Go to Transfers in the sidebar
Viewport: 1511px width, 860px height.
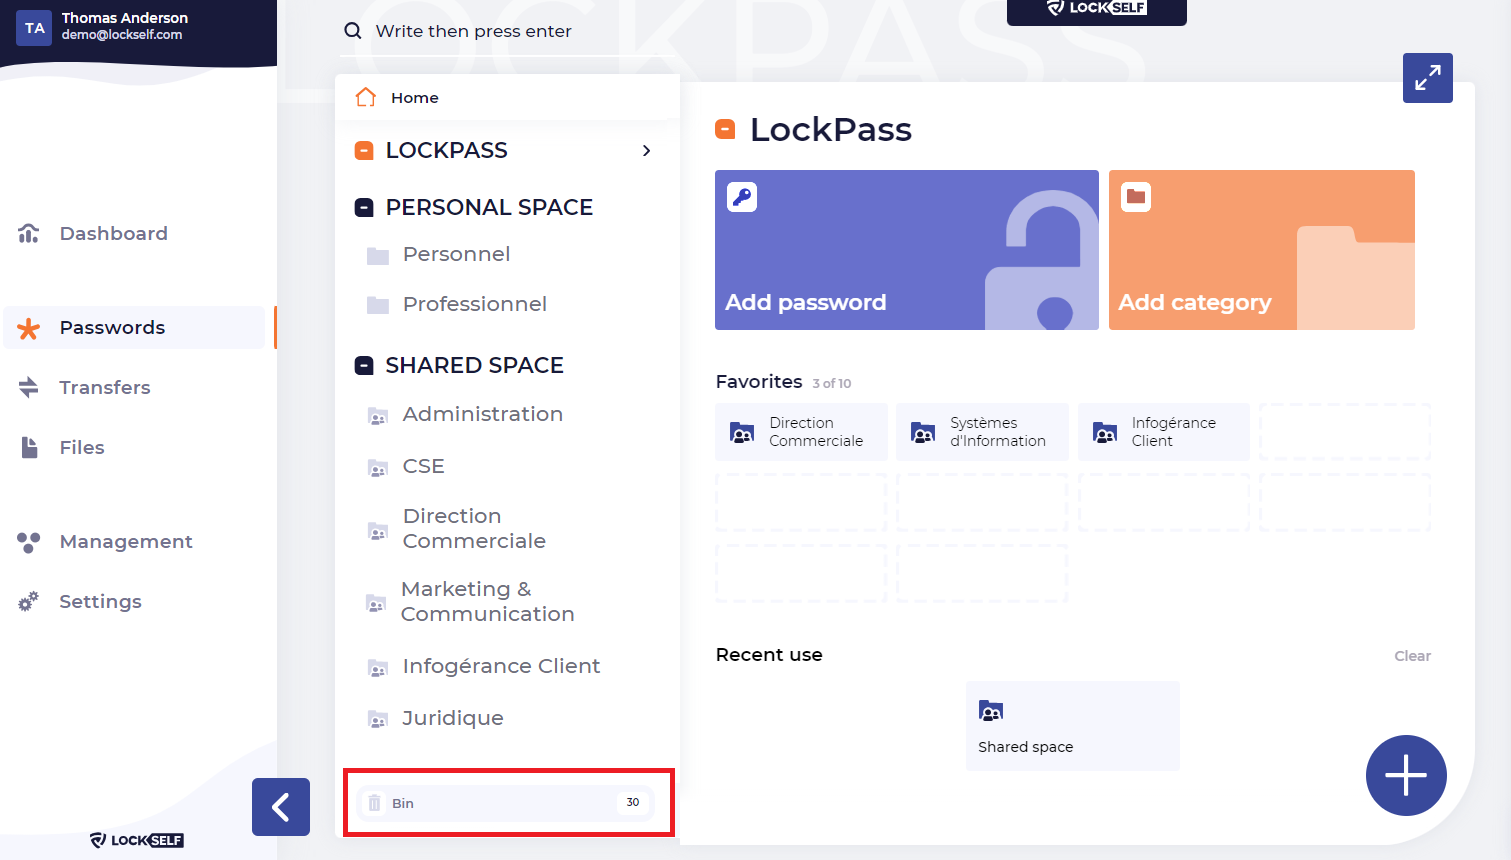tap(104, 387)
